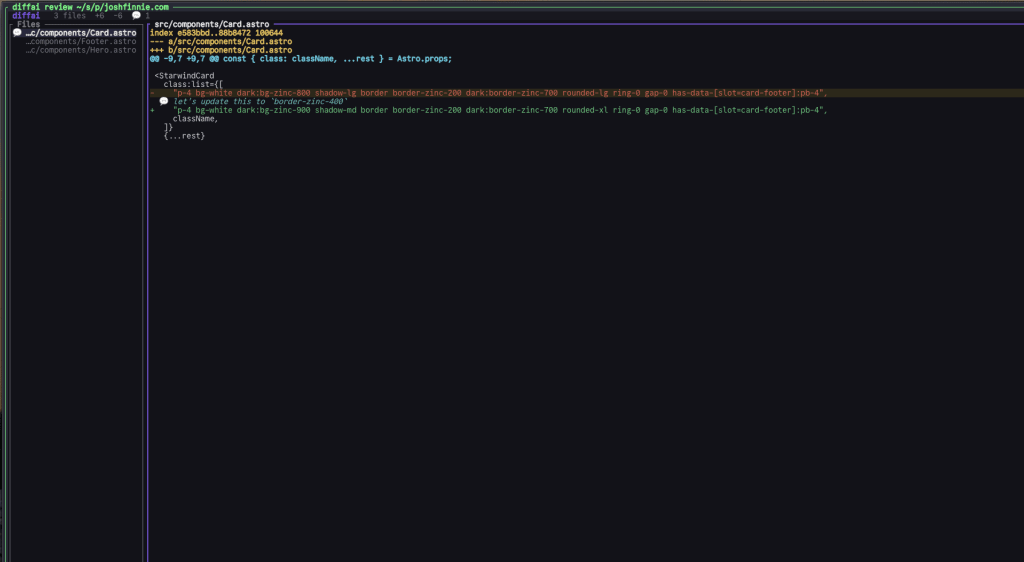Select inline comment text 'let's update this to border-zinc-400'
This screenshot has width=1024, height=562.
tap(261, 101)
